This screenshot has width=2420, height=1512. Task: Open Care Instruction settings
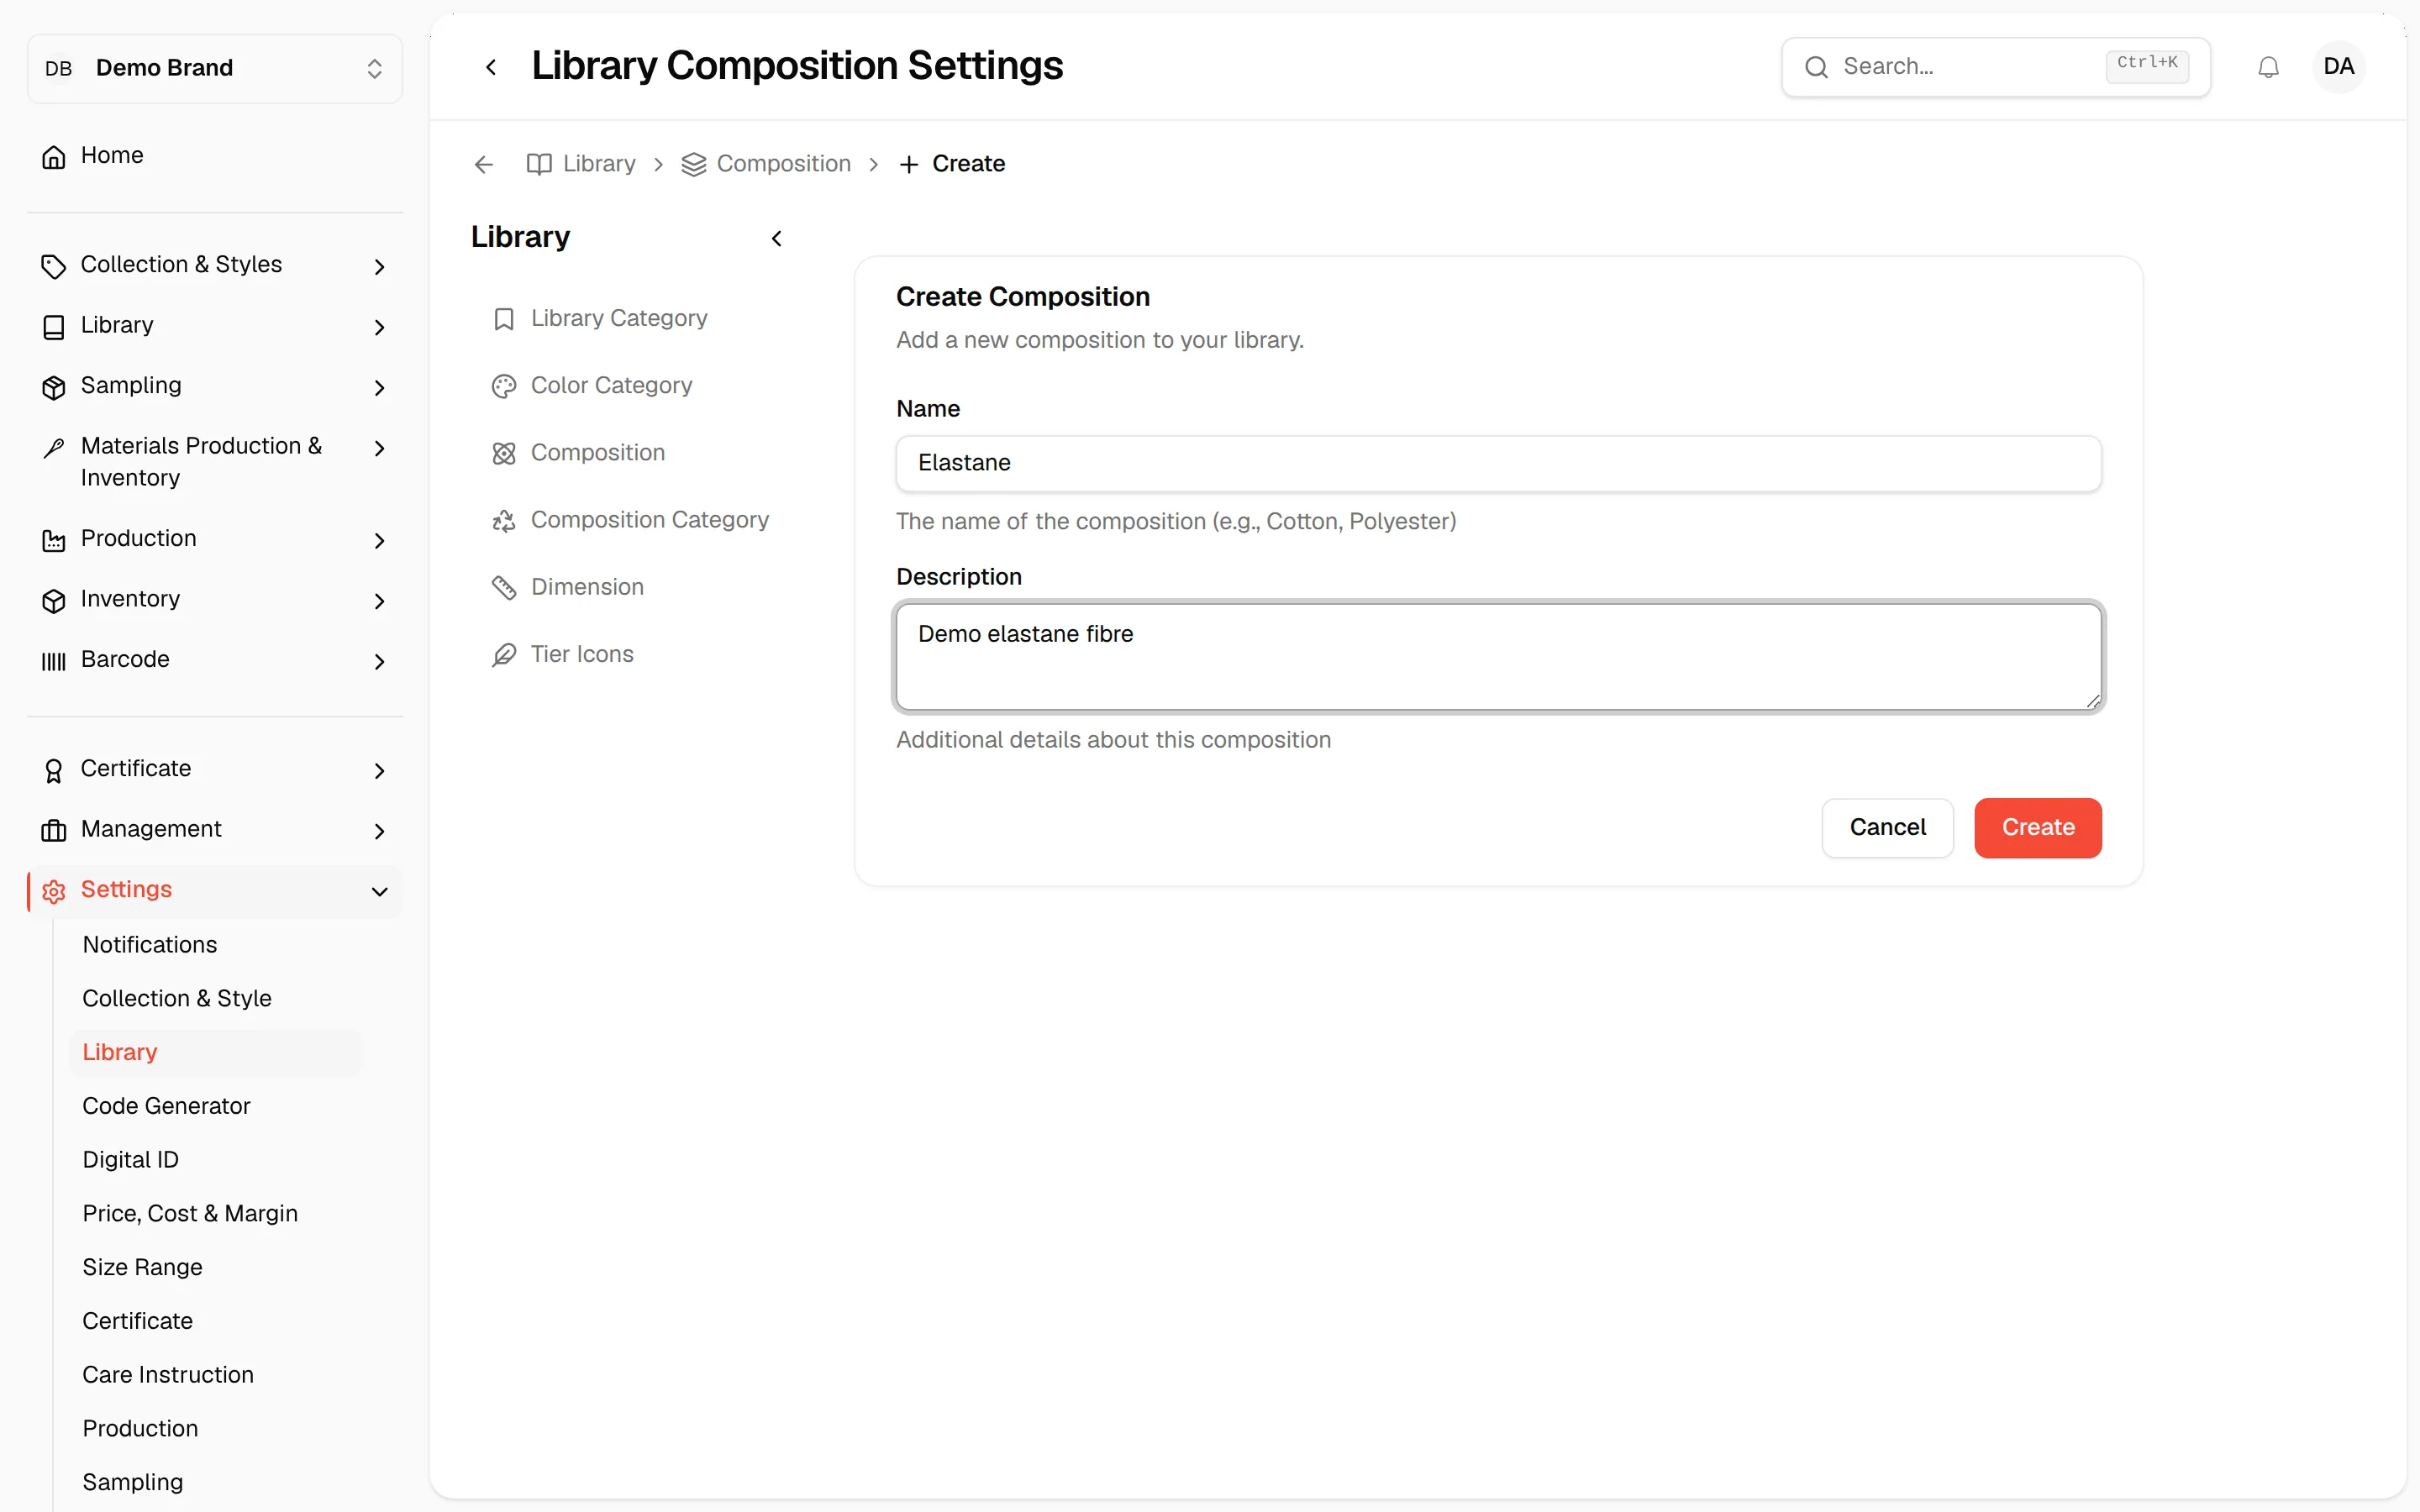point(168,1374)
